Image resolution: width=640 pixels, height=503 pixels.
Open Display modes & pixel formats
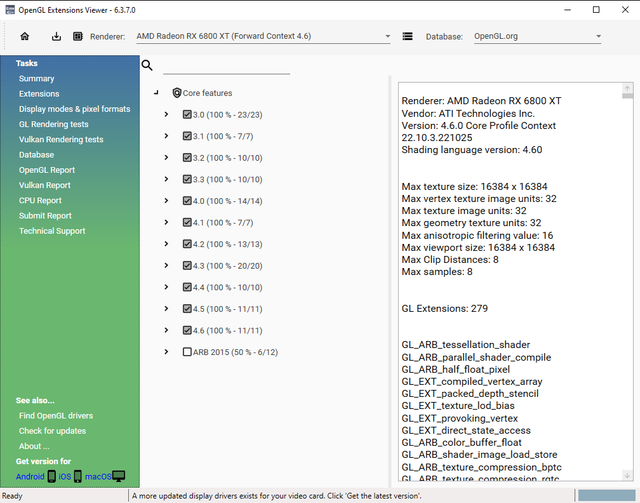point(74,109)
